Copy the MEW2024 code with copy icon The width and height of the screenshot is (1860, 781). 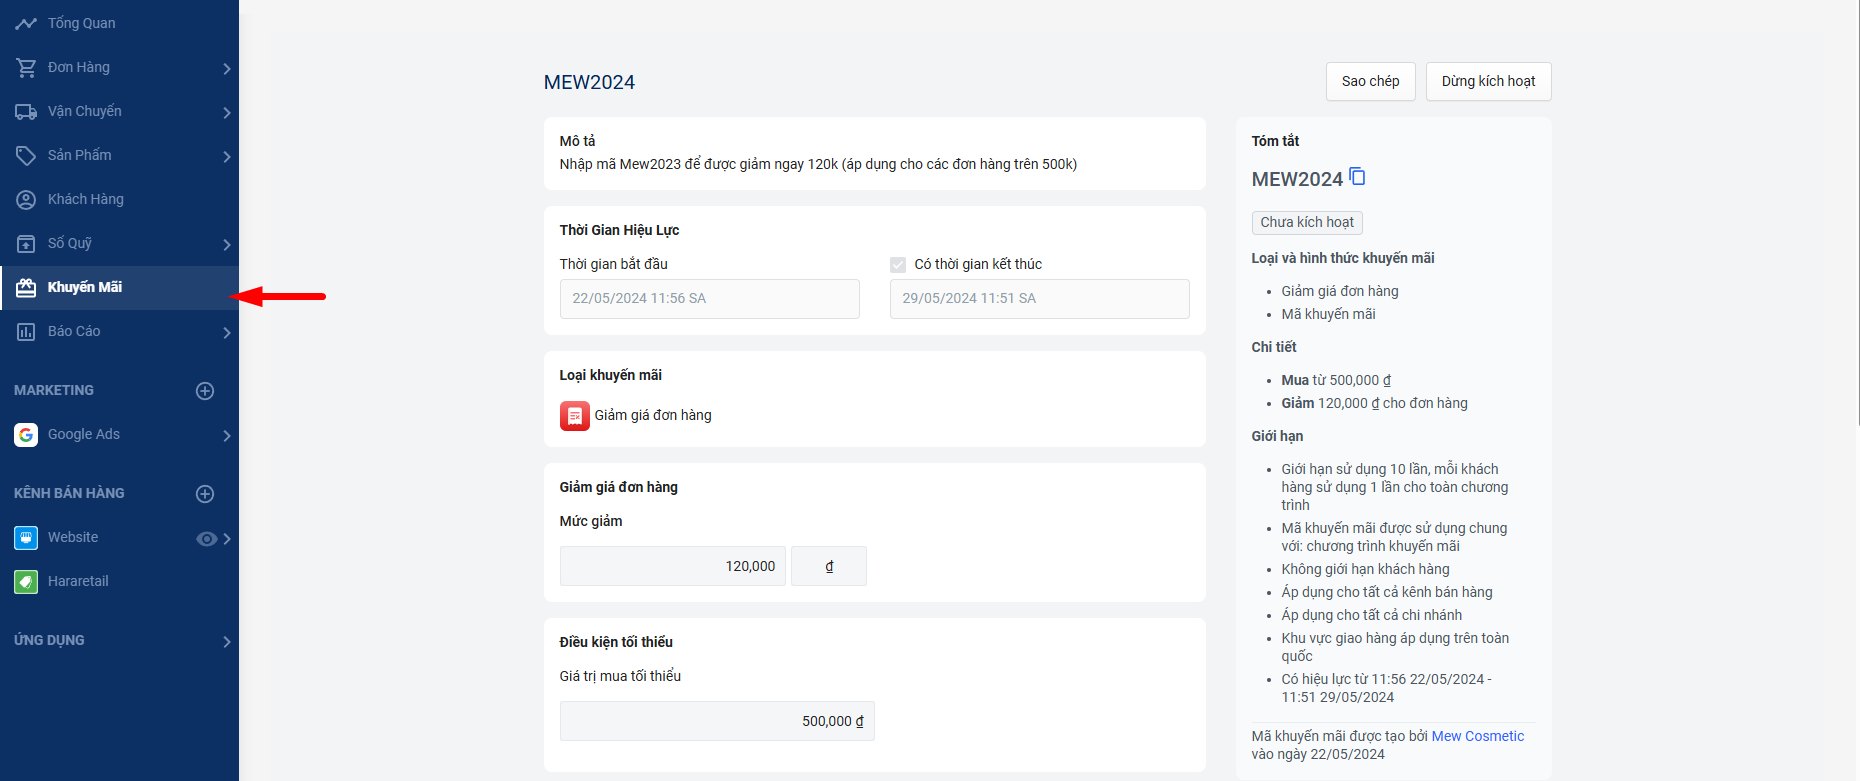[x=1357, y=177]
